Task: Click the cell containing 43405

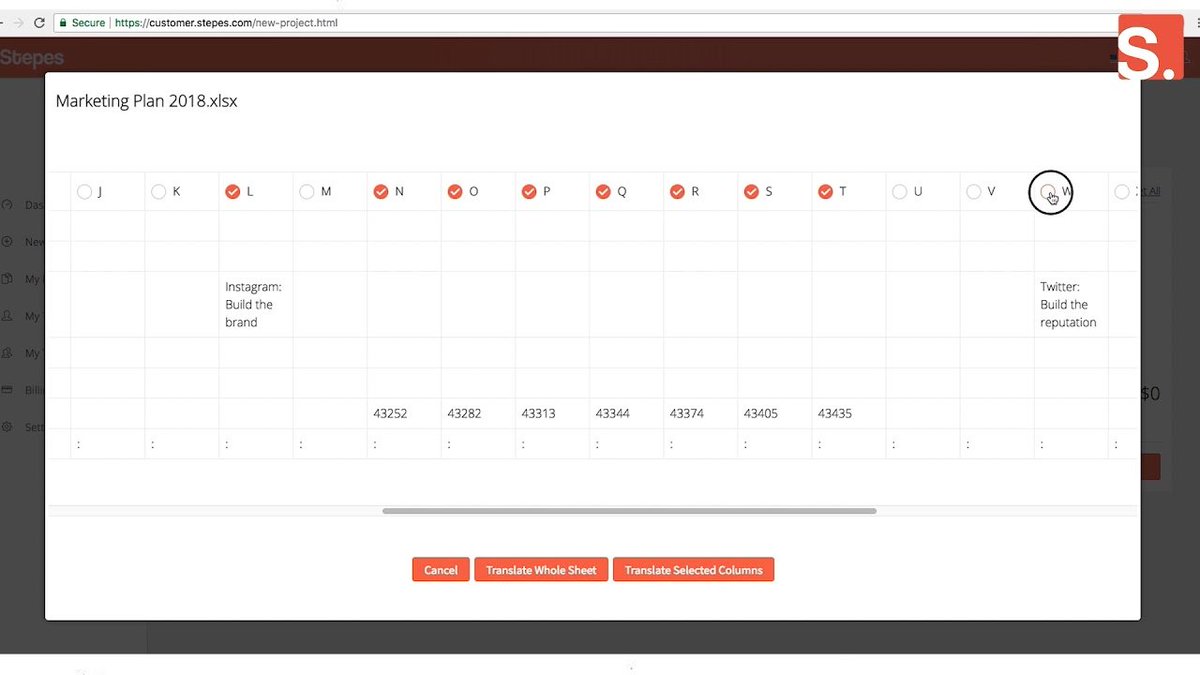Action: tap(774, 413)
